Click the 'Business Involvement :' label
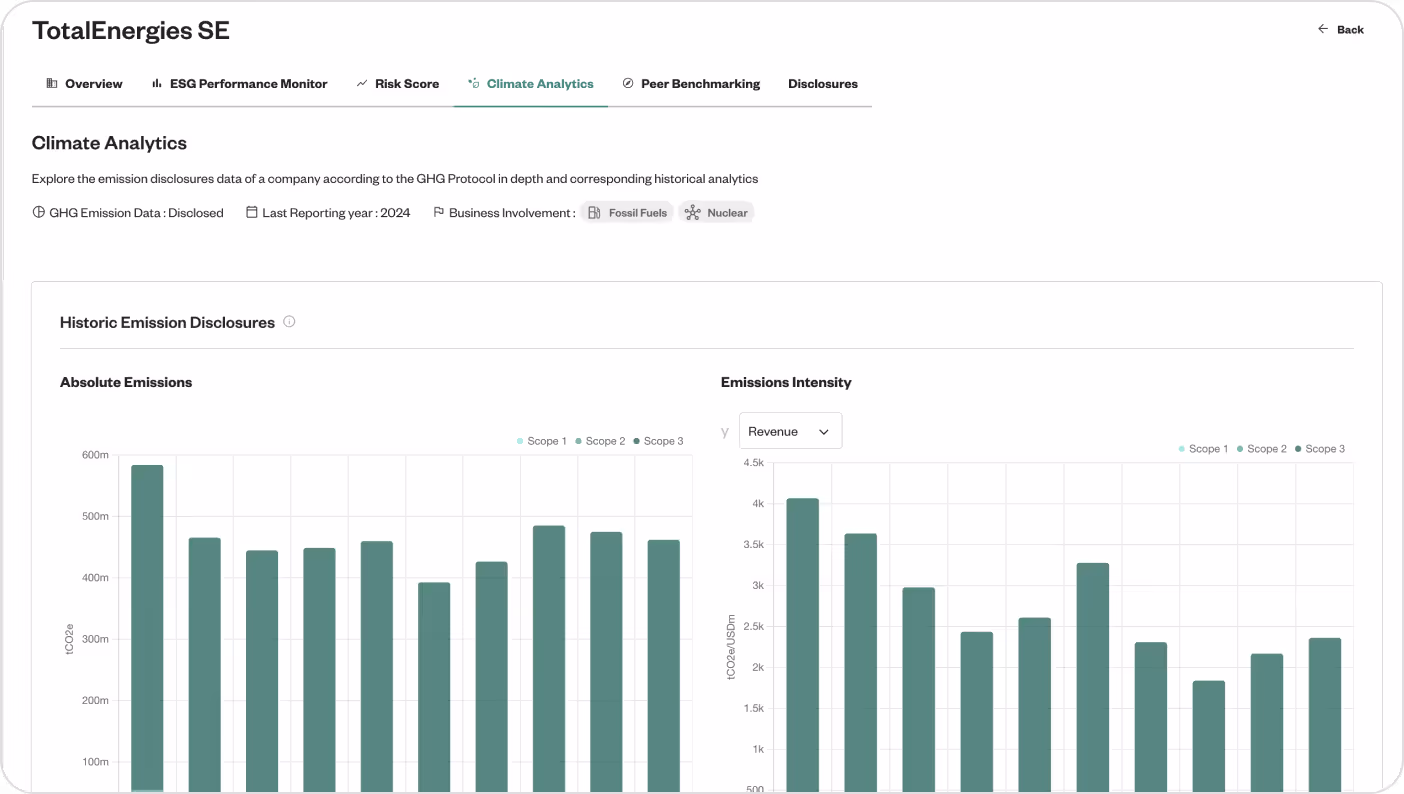This screenshot has height=794, width=1404. (x=512, y=212)
